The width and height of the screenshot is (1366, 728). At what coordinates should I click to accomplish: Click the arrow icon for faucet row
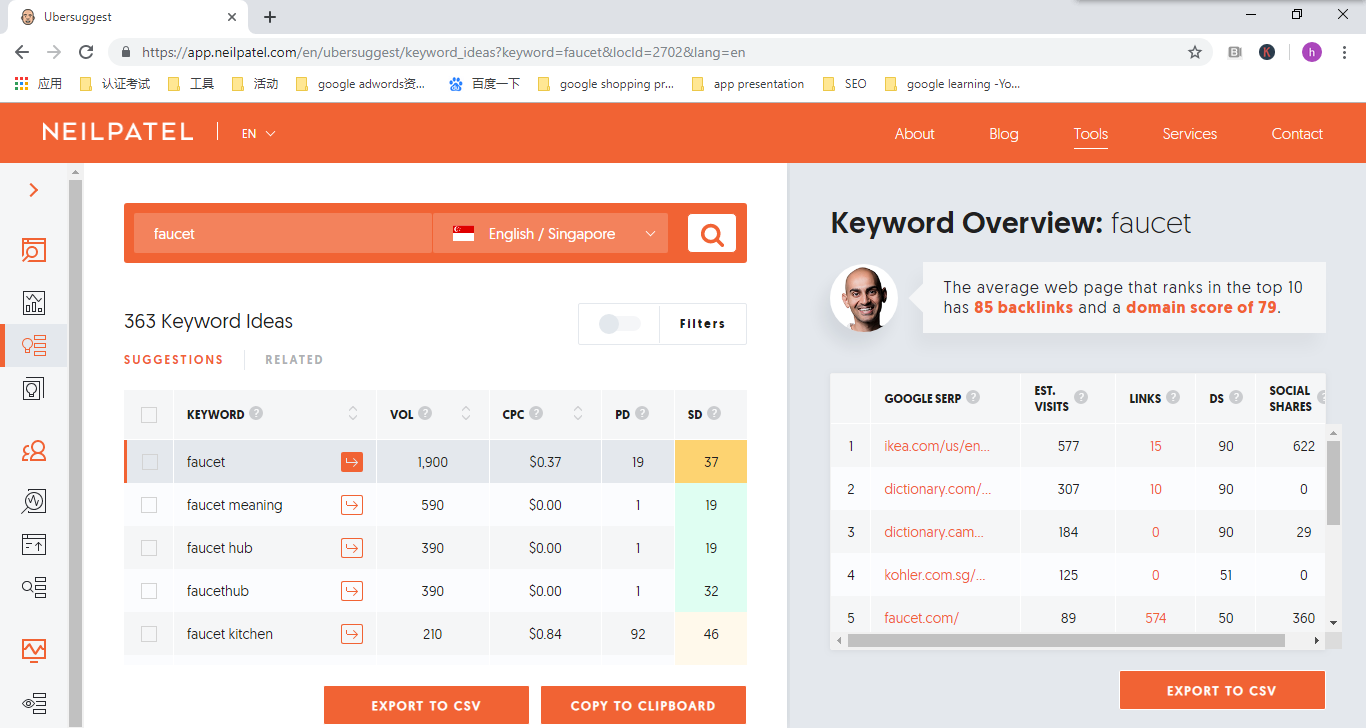point(352,462)
